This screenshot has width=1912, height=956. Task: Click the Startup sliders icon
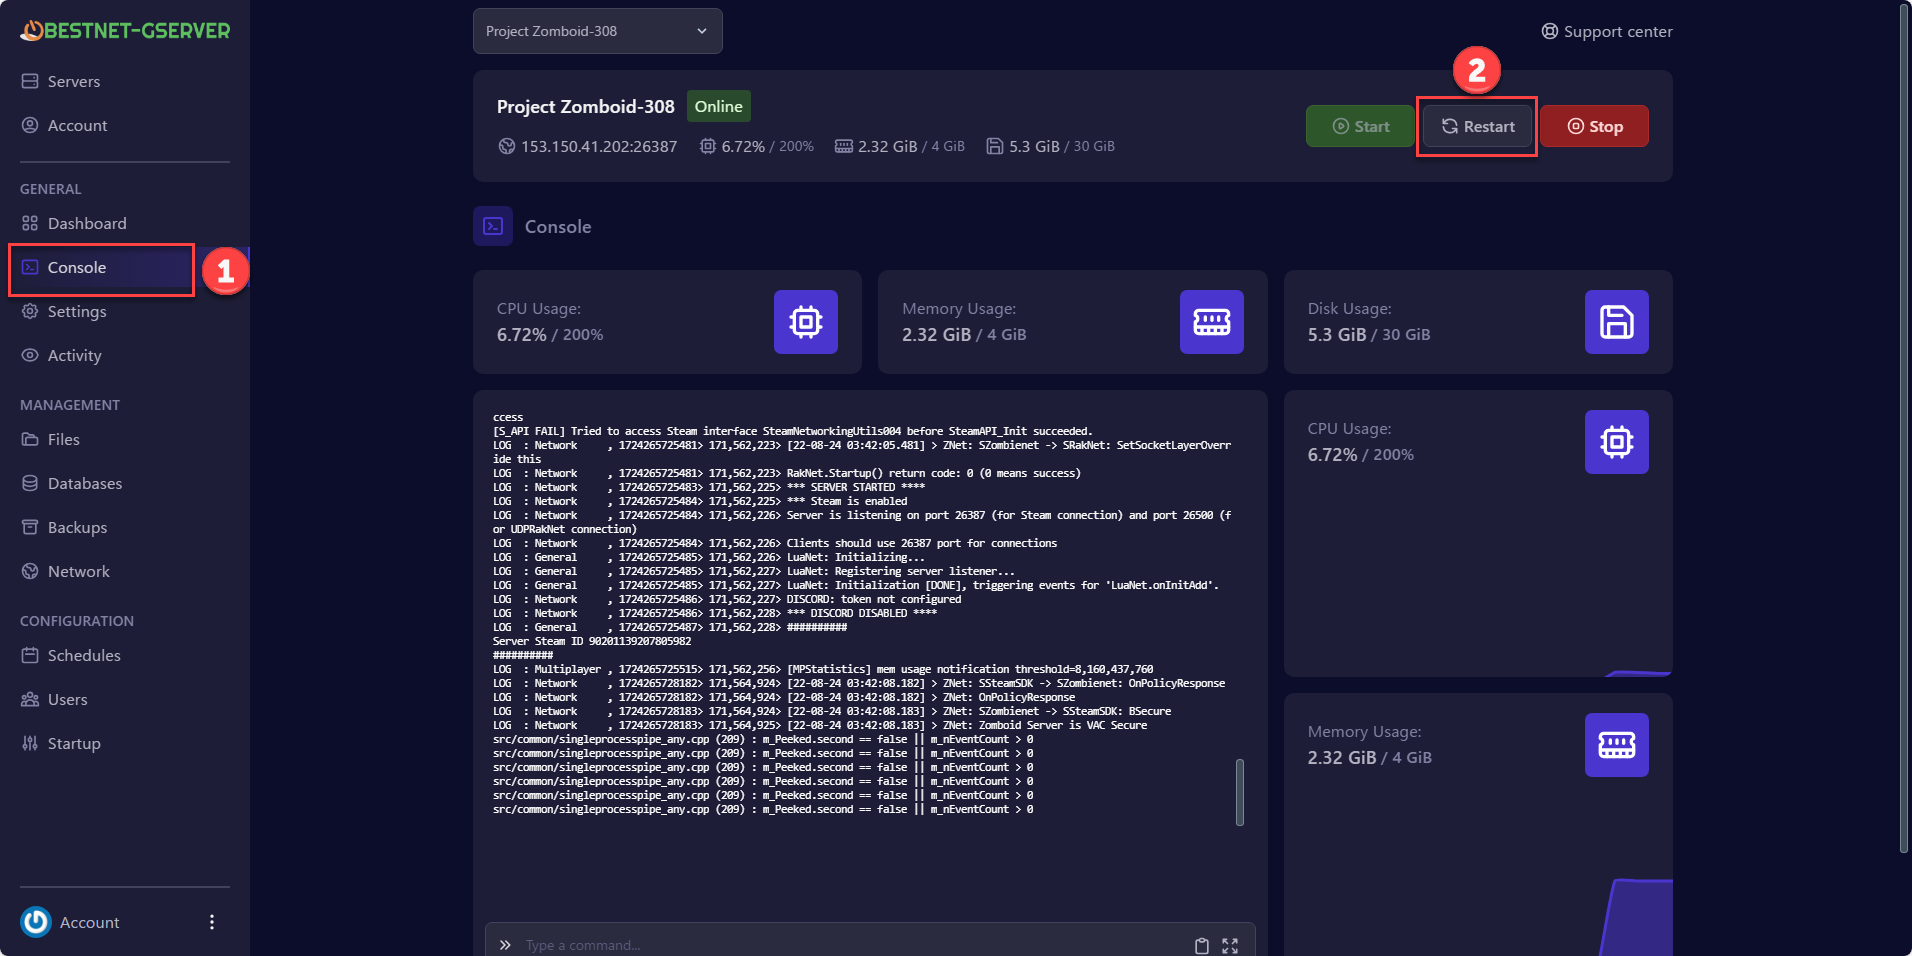click(30, 743)
